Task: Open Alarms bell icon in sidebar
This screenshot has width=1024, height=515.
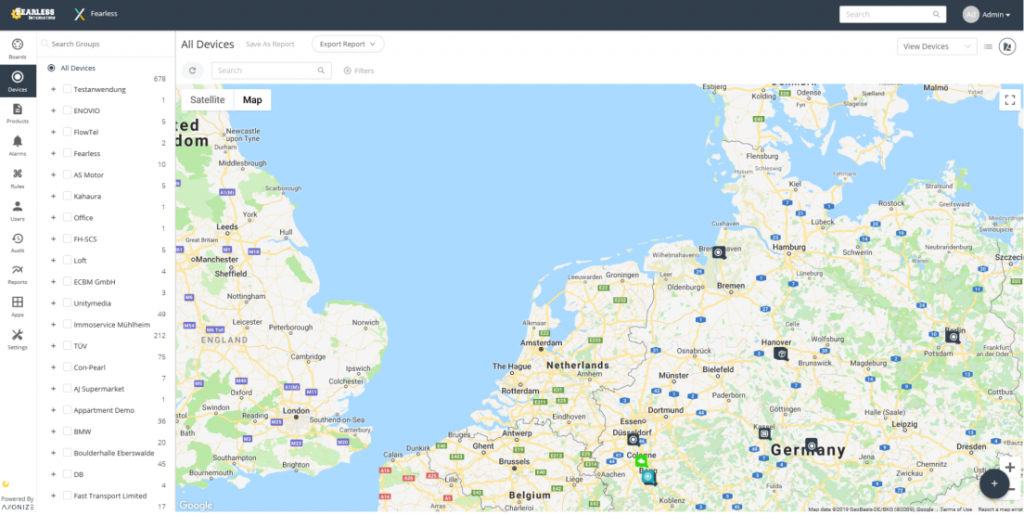Action: tap(17, 145)
